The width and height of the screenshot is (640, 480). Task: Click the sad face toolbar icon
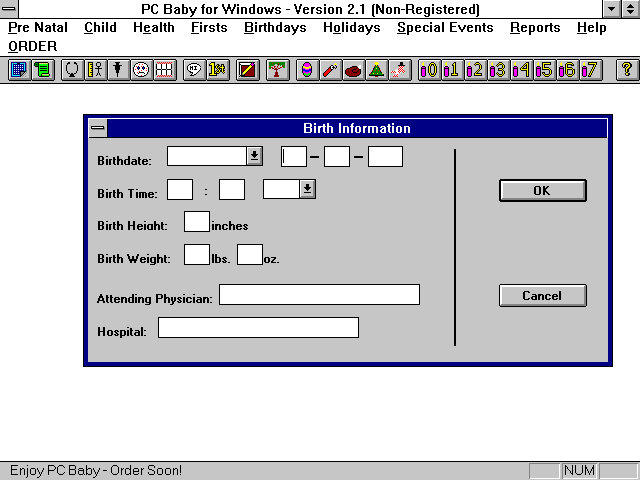(141, 70)
